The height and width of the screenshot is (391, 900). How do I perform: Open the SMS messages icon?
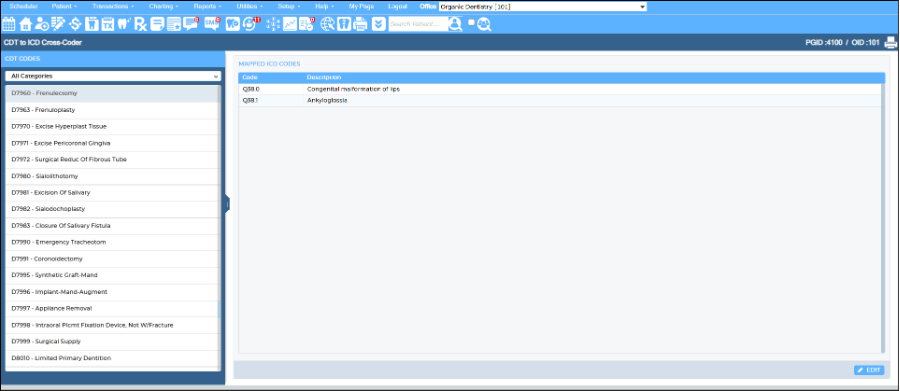212,24
